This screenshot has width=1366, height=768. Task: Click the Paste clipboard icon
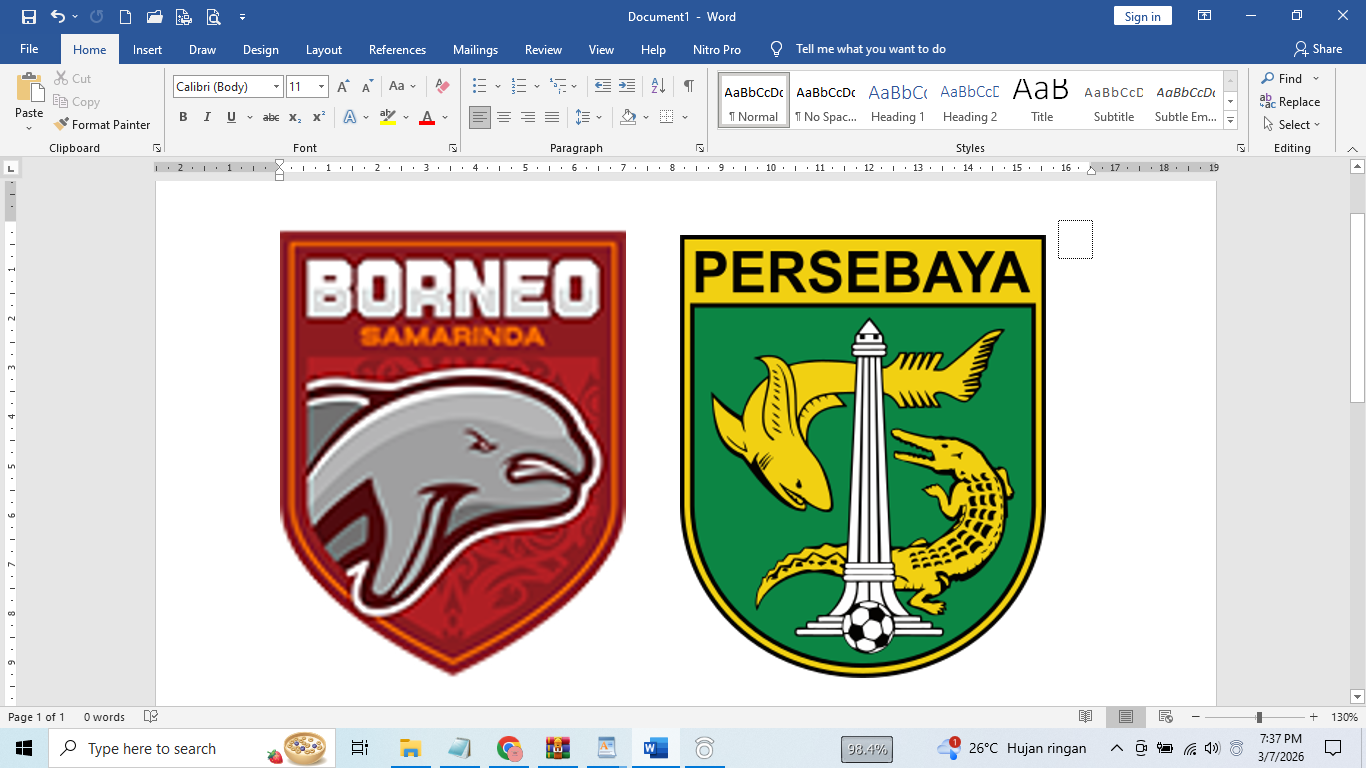29,88
